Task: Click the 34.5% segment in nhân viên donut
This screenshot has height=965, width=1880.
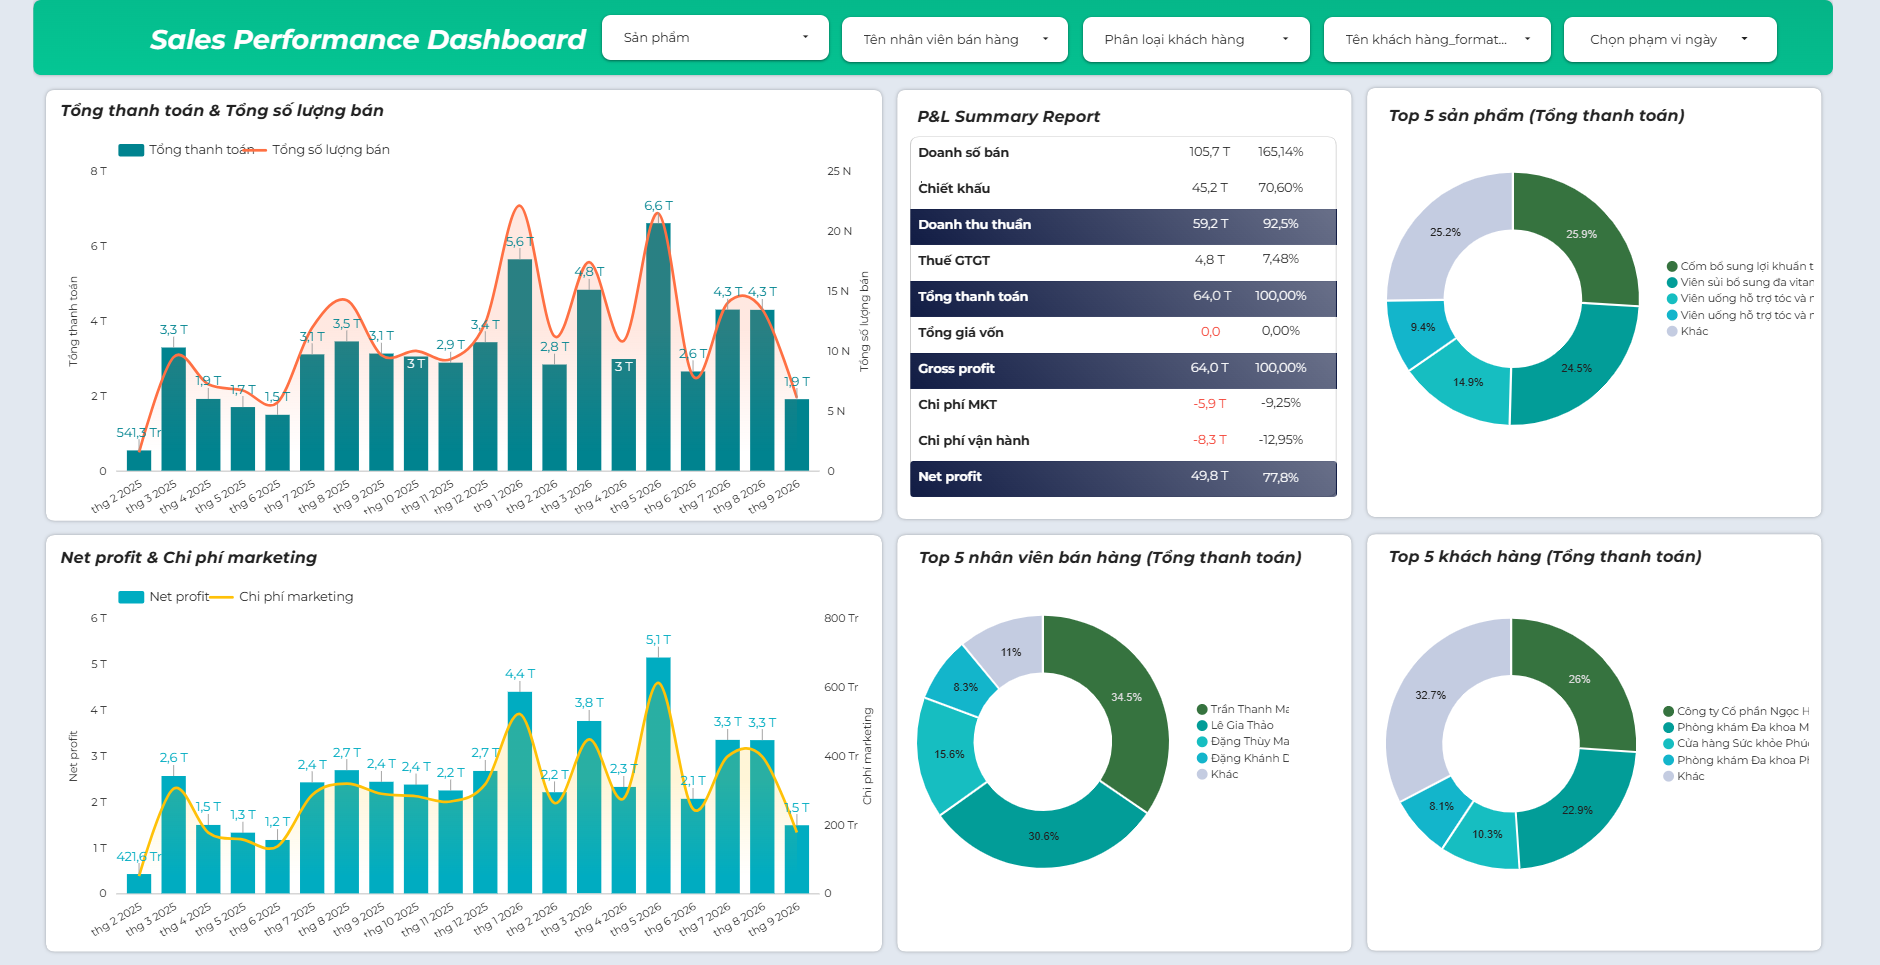Action: pyautogui.click(x=1126, y=697)
